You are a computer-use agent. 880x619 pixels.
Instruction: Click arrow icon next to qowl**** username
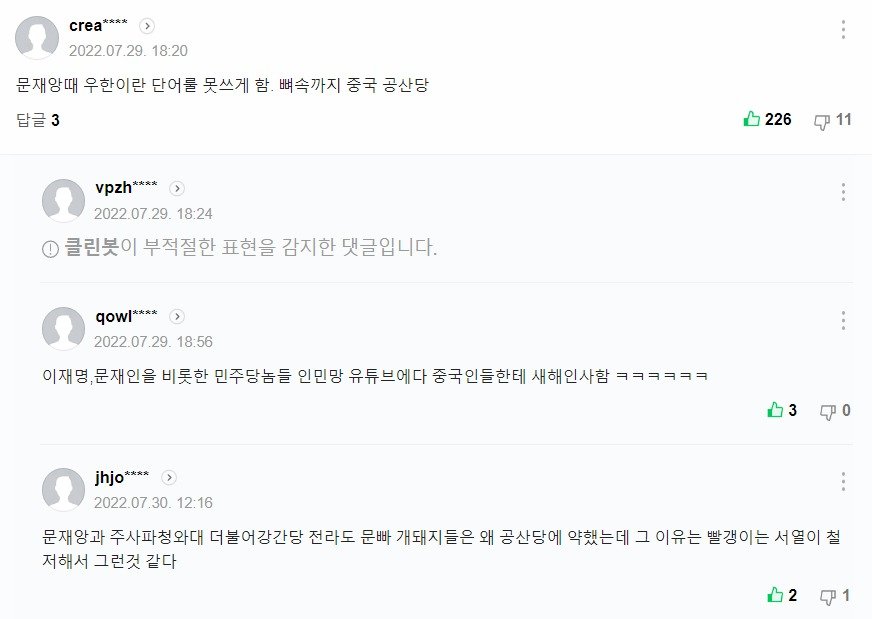177,316
